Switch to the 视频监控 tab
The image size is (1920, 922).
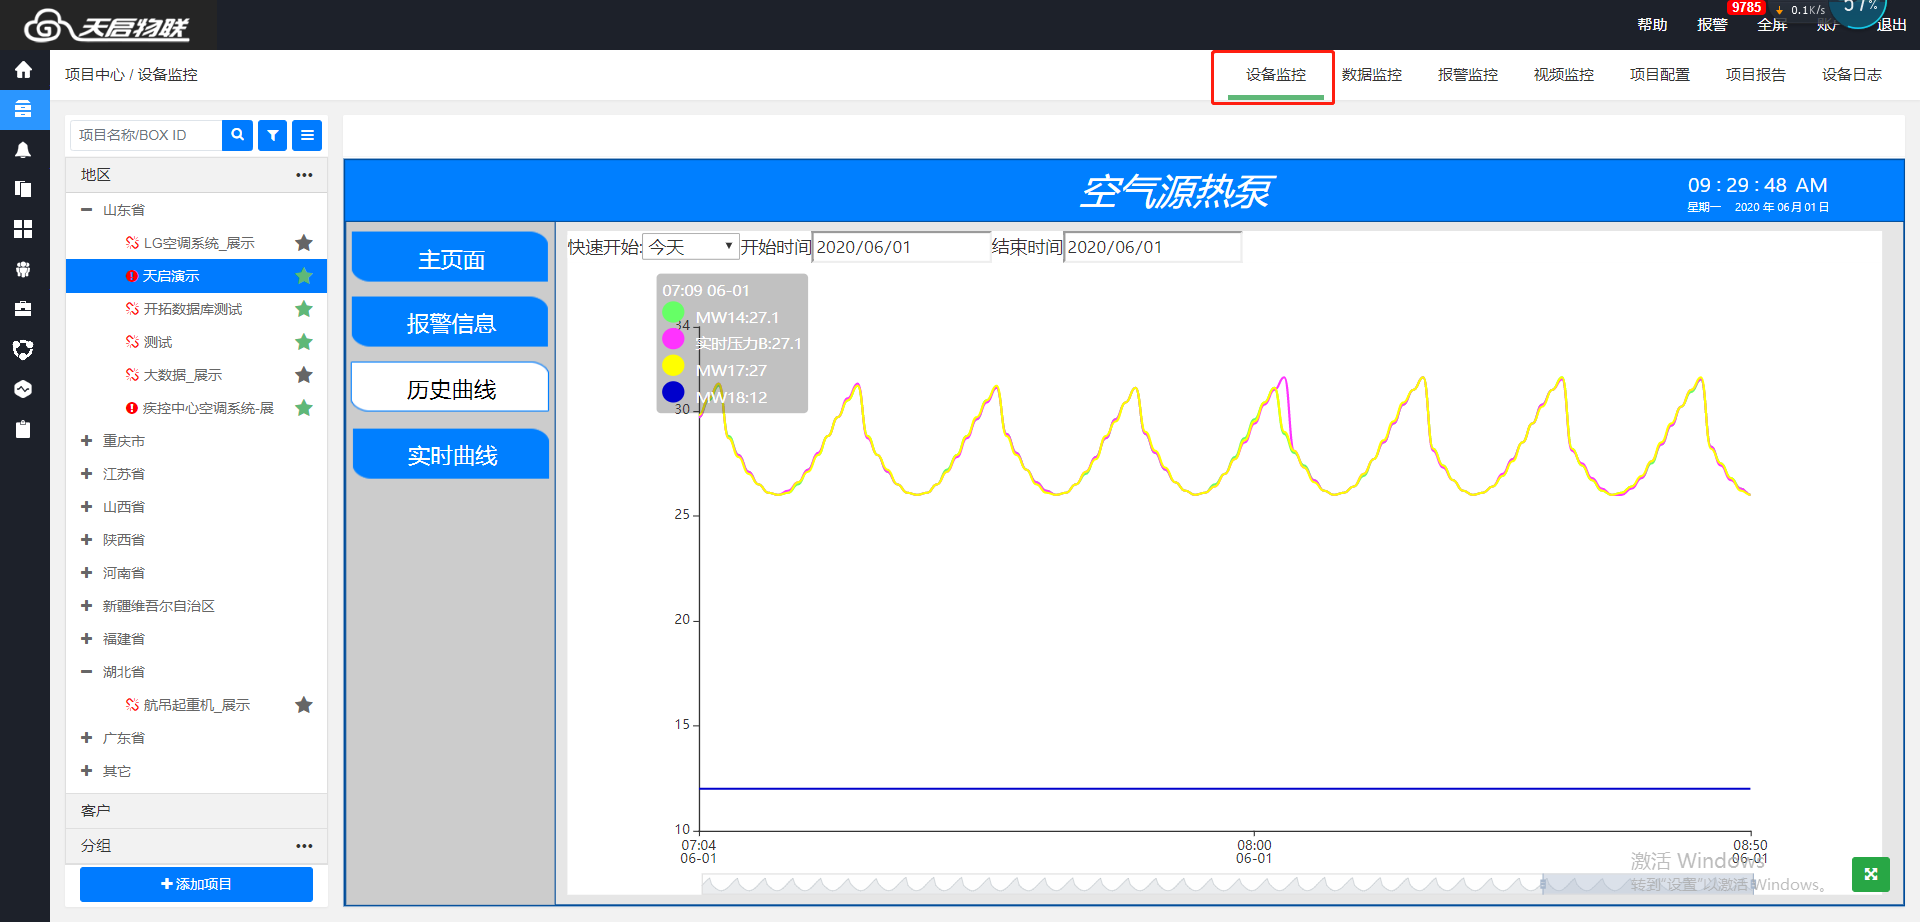(1563, 75)
